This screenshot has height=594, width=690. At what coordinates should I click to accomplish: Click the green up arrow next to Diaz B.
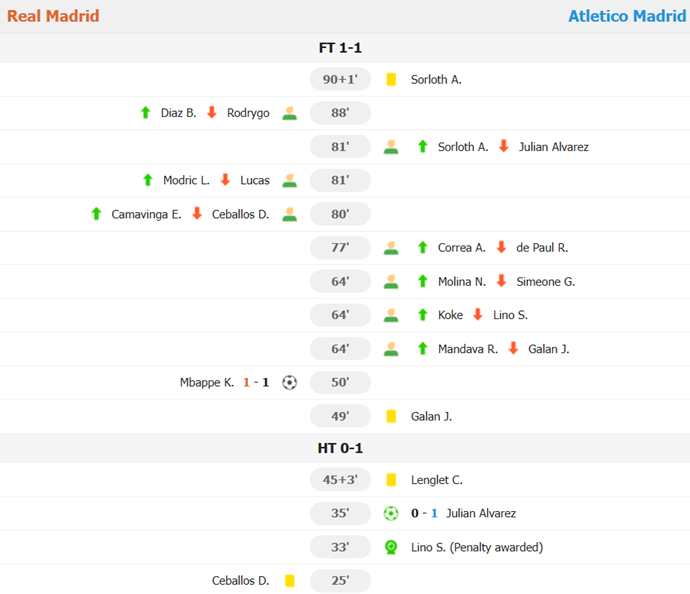145,113
